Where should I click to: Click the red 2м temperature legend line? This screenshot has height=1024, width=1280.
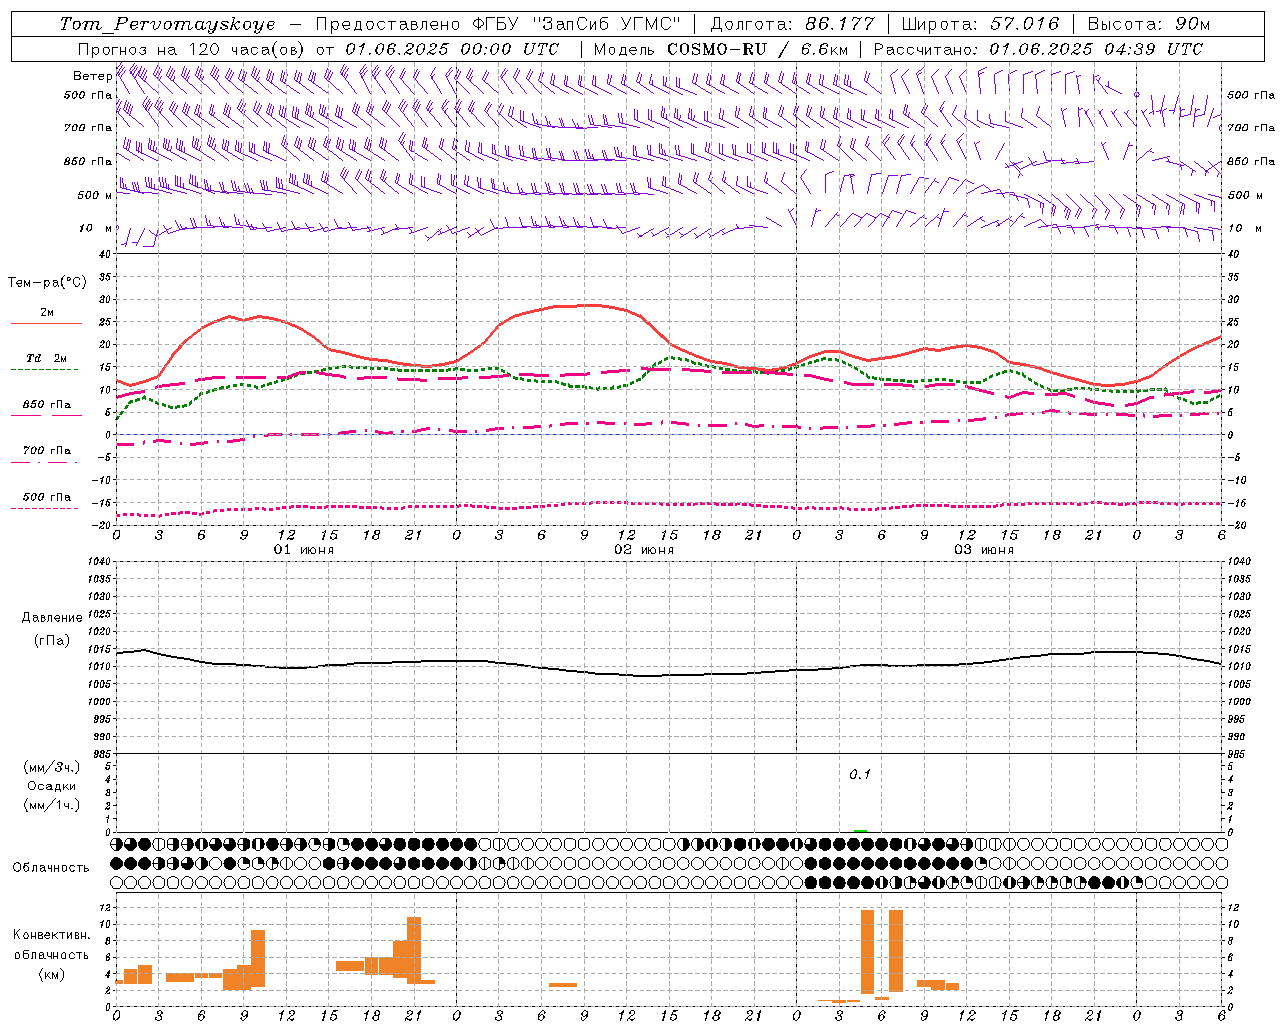click(47, 323)
